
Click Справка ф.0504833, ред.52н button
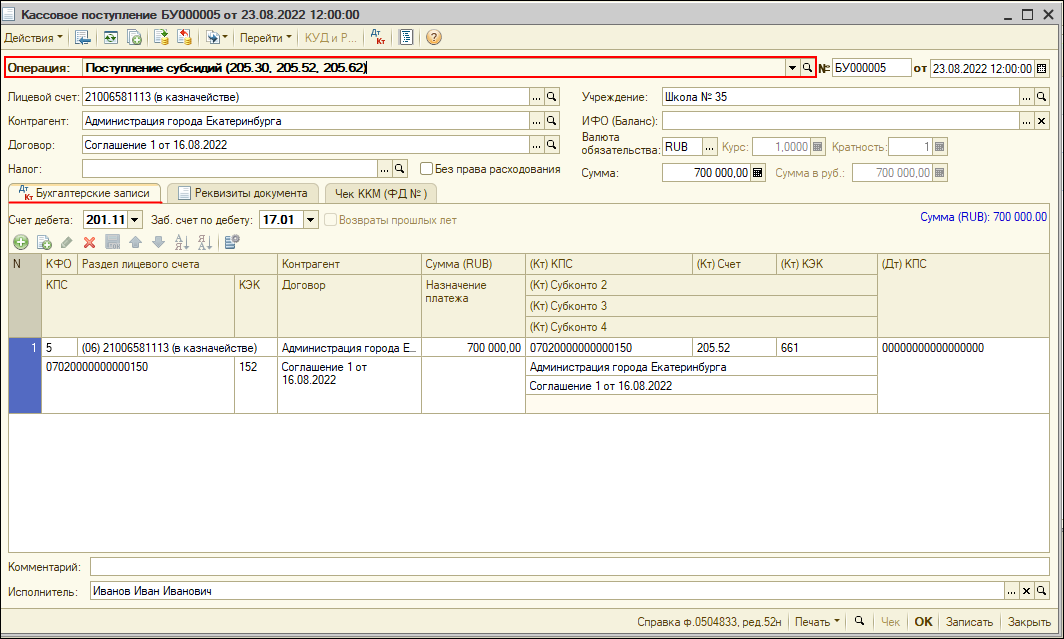[x=709, y=622]
